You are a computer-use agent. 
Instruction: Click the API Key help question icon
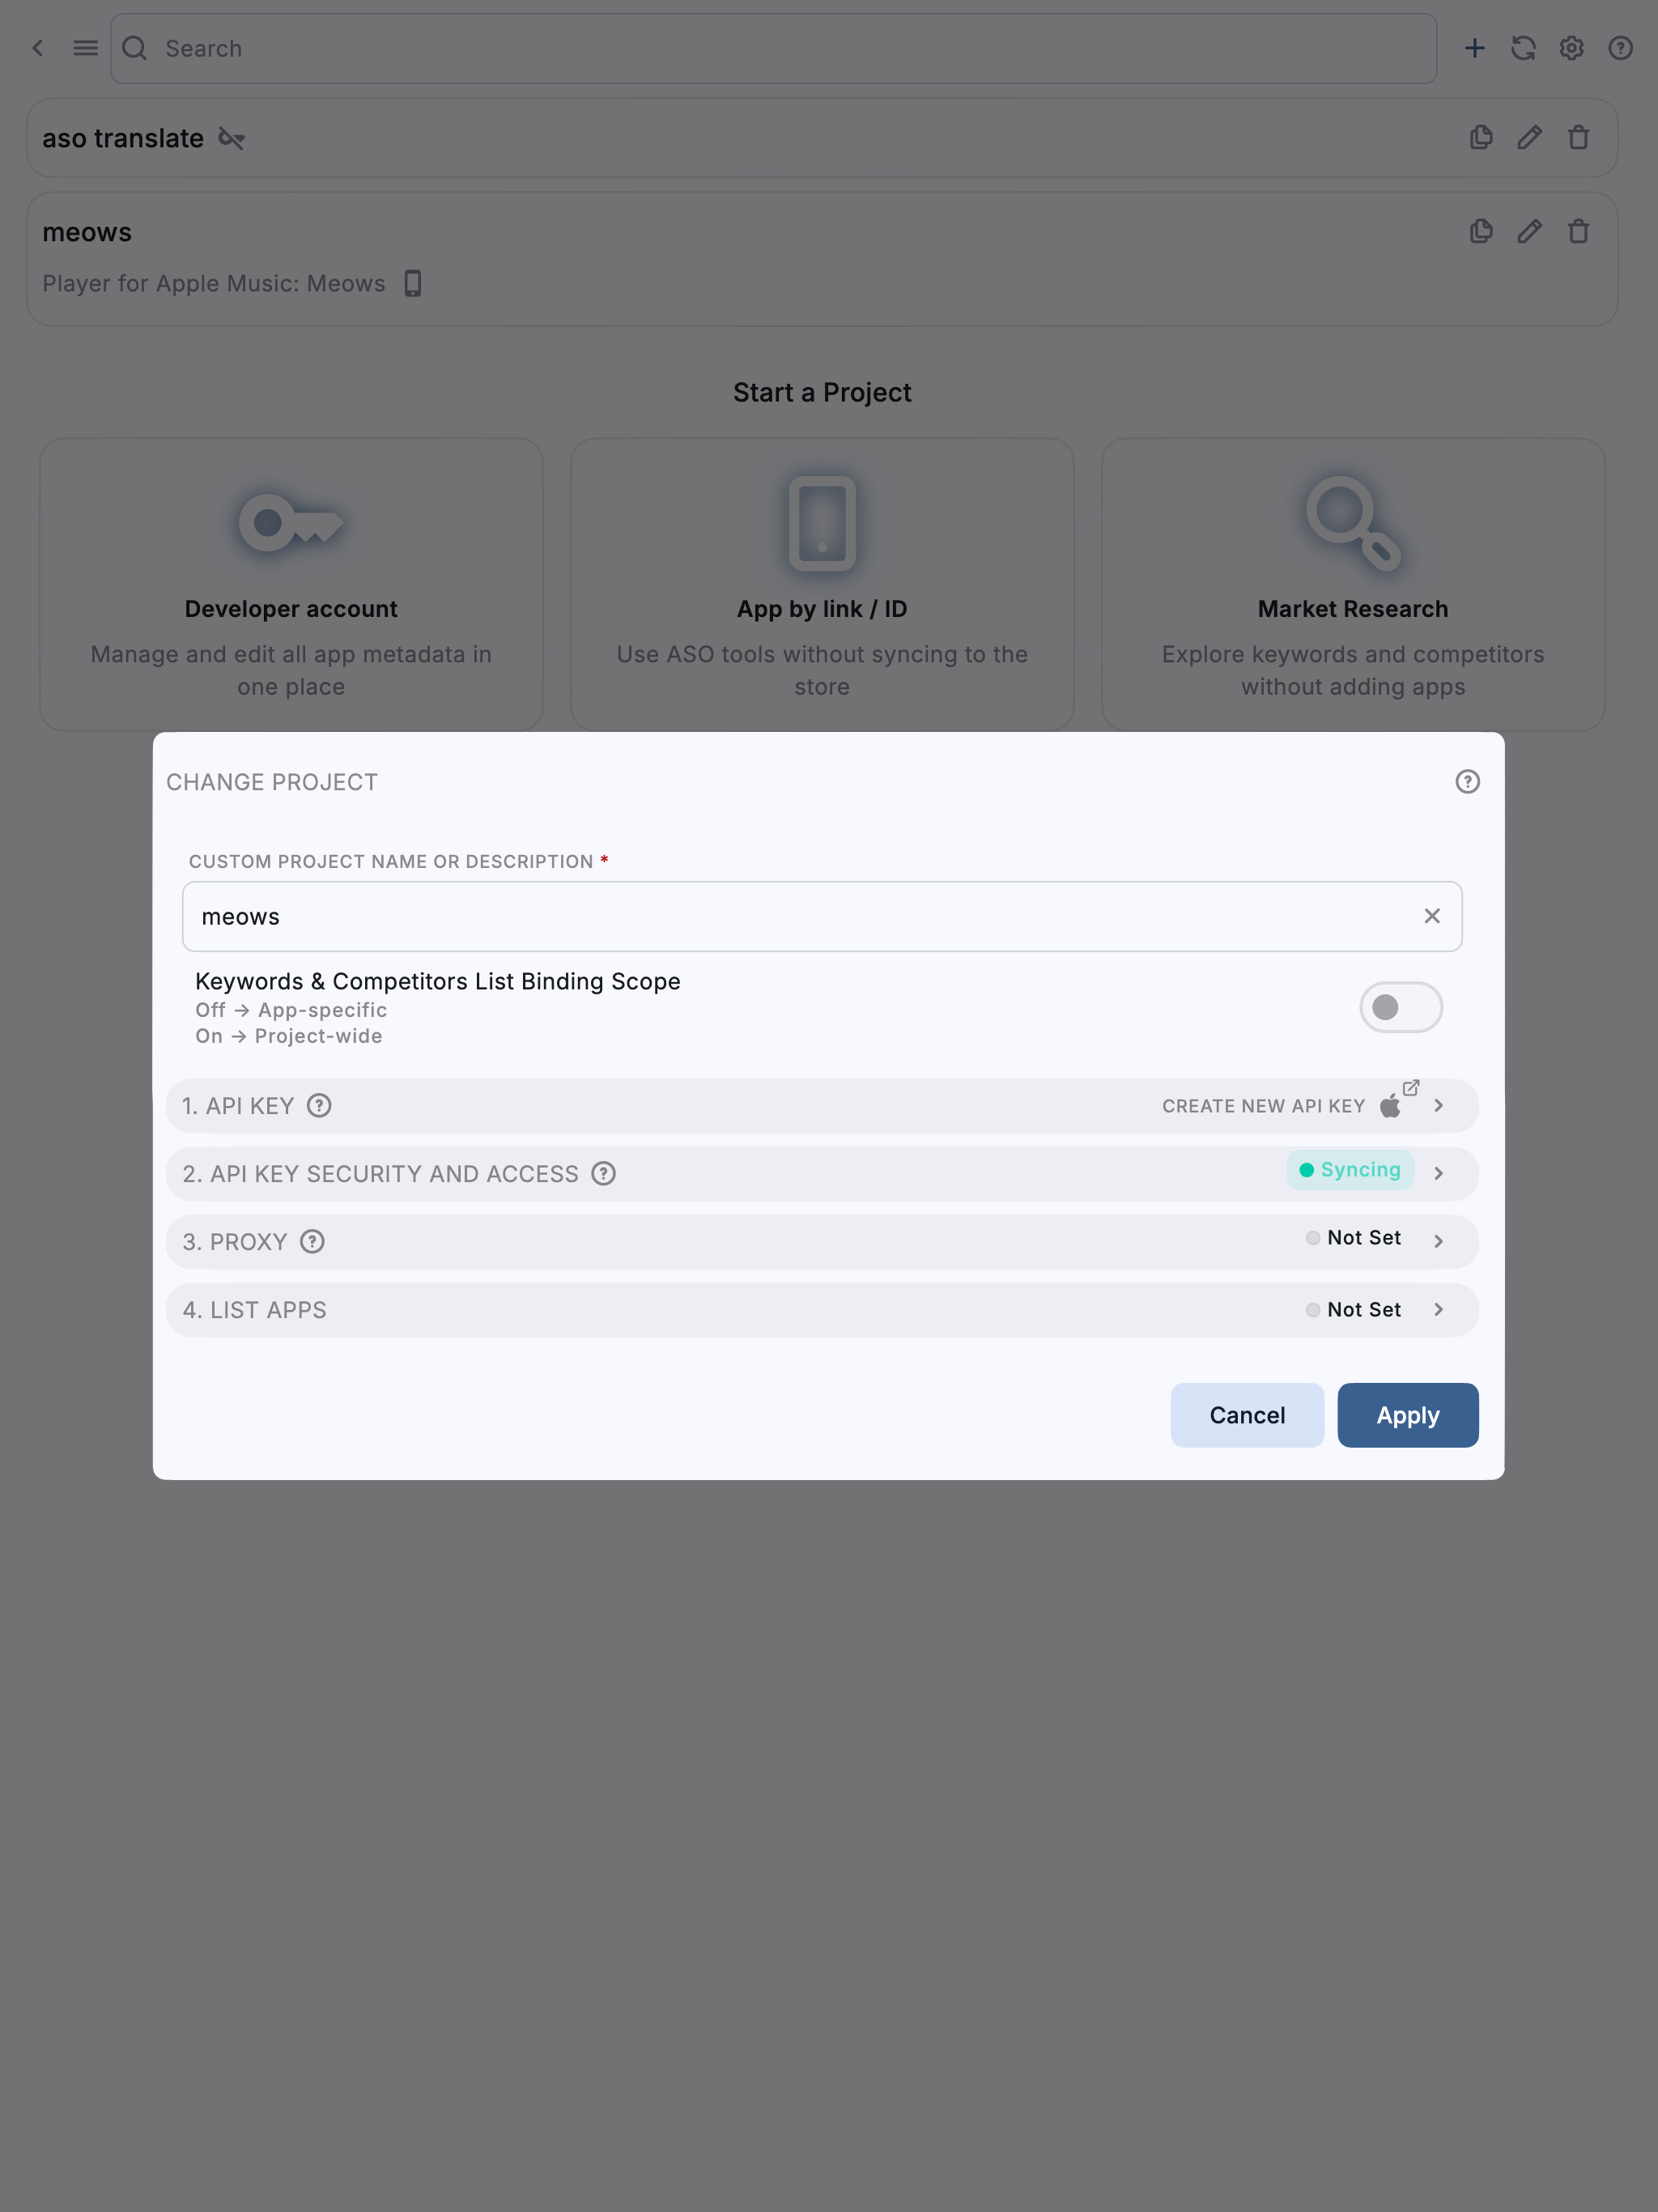coord(319,1106)
